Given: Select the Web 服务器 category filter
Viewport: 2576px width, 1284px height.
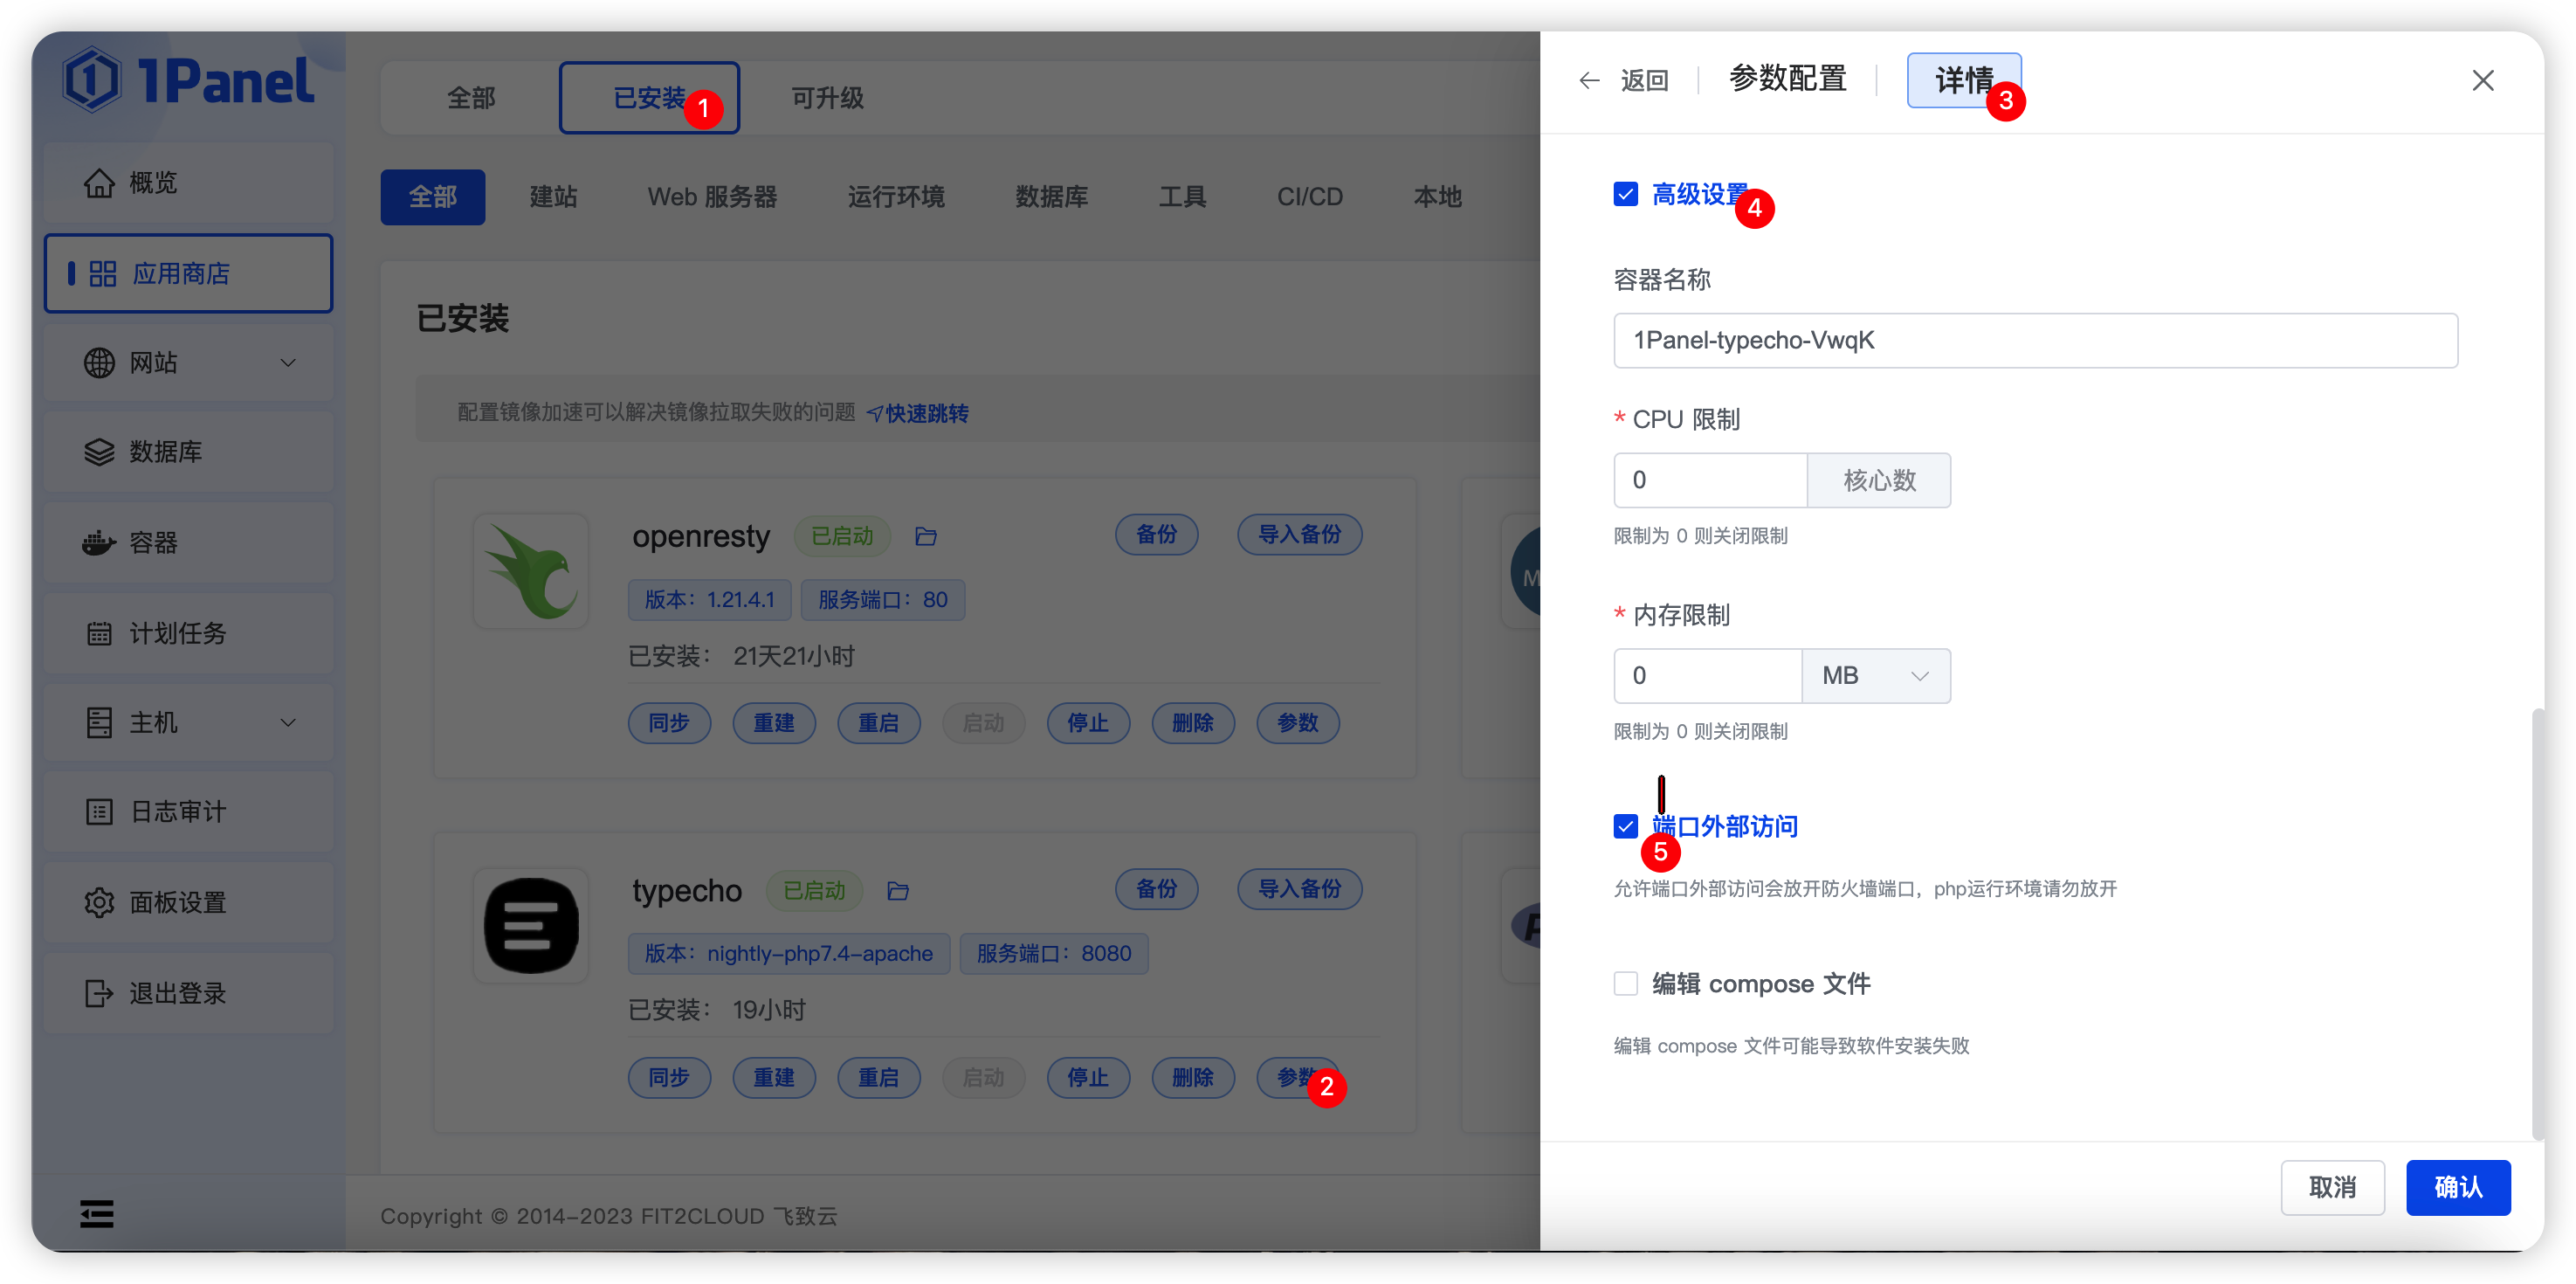Looking at the screenshot, I should pyautogui.click(x=712, y=197).
